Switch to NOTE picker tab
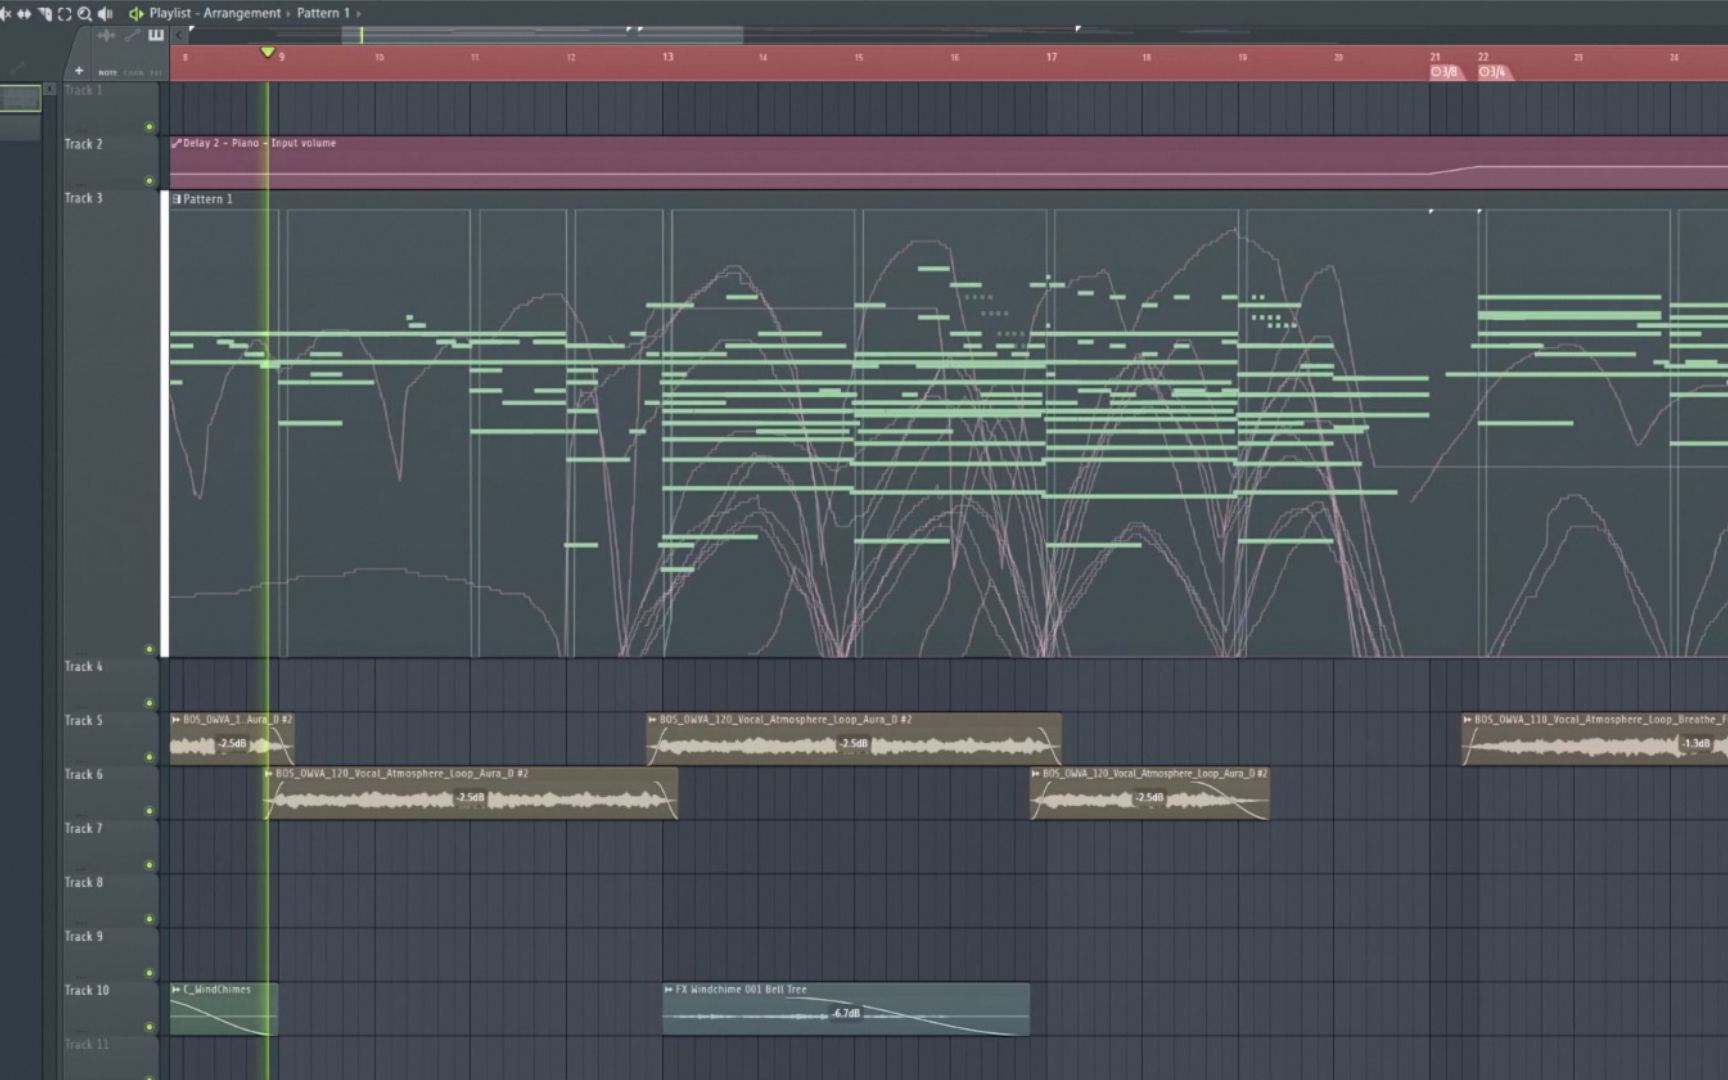Image resolution: width=1728 pixels, height=1080 pixels. point(108,73)
